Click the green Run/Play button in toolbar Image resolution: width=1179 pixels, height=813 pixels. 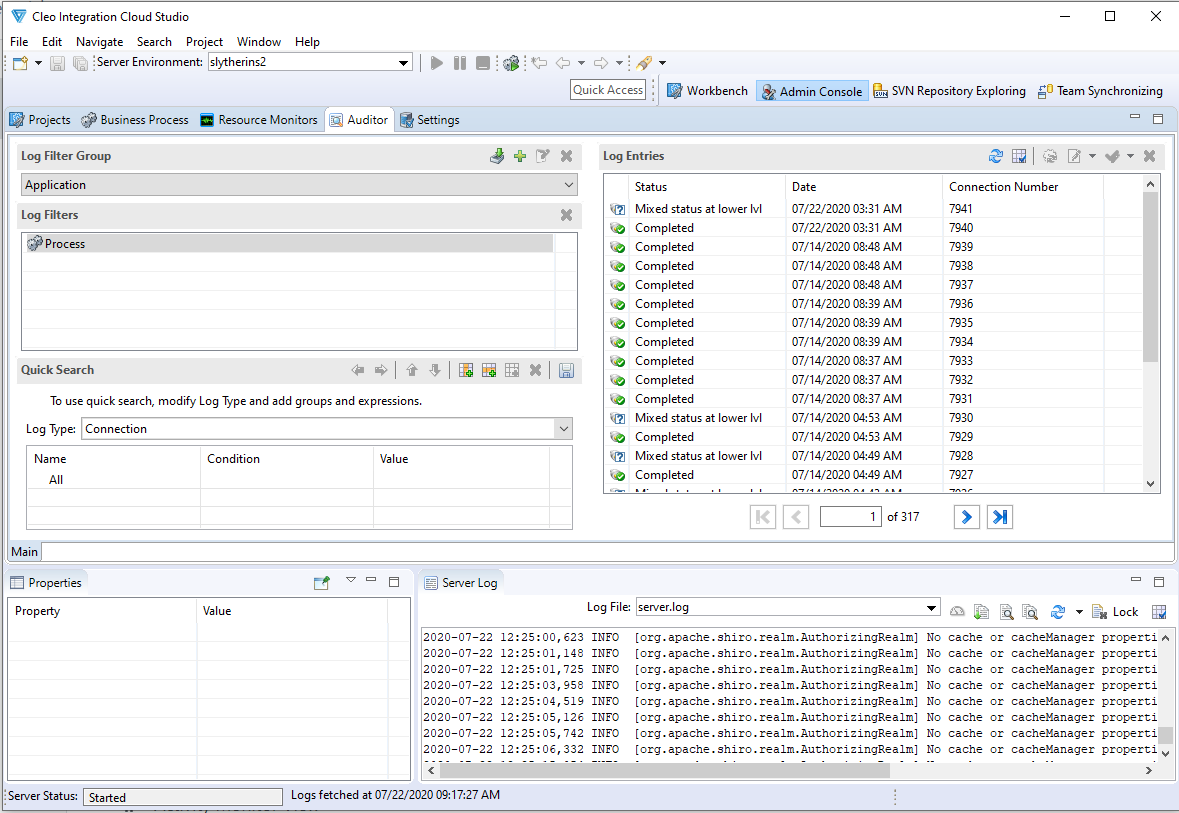pyautogui.click(x=437, y=63)
